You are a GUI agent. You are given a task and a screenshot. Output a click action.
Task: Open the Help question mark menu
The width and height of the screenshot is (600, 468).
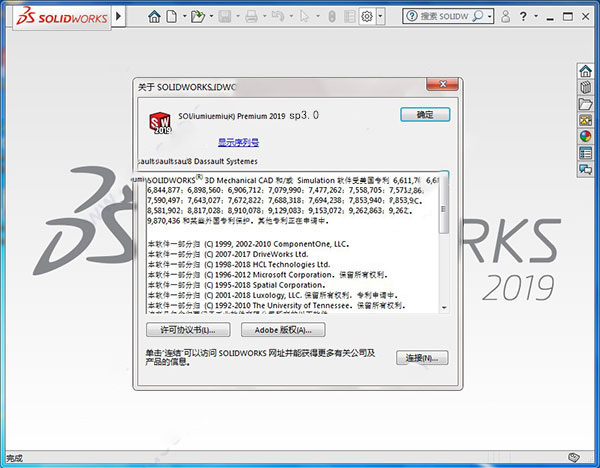pyautogui.click(x=523, y=16)
